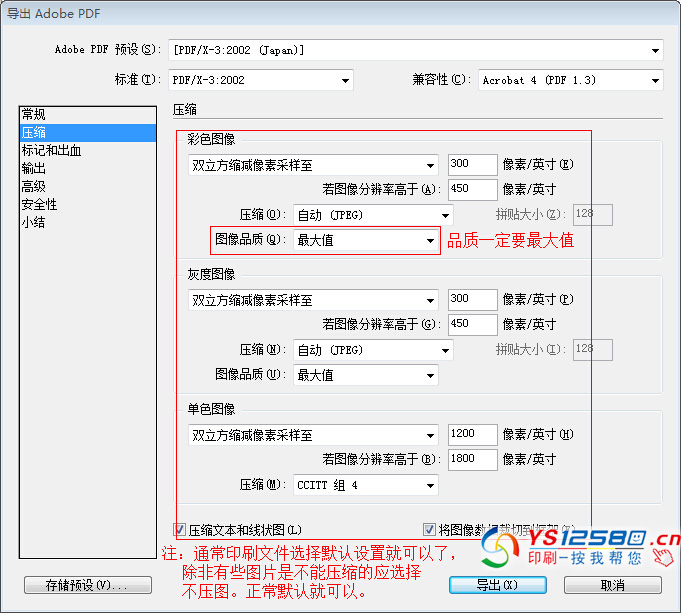The width and height of the screenshot is (681, 613).
Task: Open the 单色图像 CCITT 组 4 dropdown
Action: pyautogui.click(x=365, y=485)
